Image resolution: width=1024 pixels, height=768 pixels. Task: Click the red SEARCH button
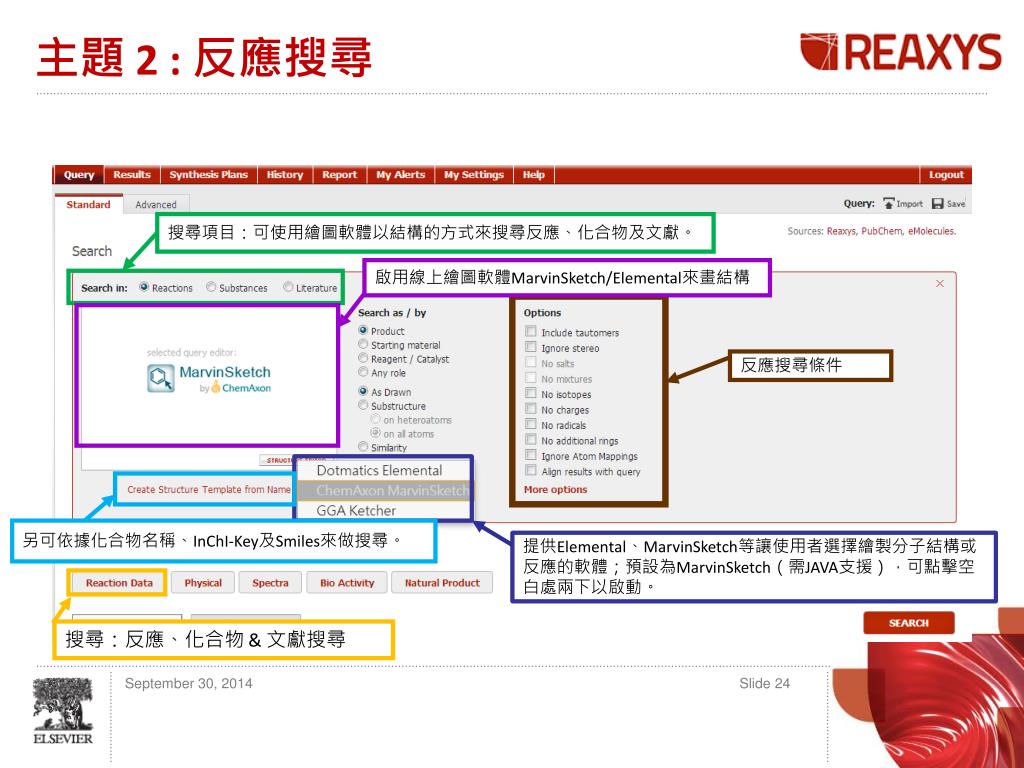[x=908, y=623]
